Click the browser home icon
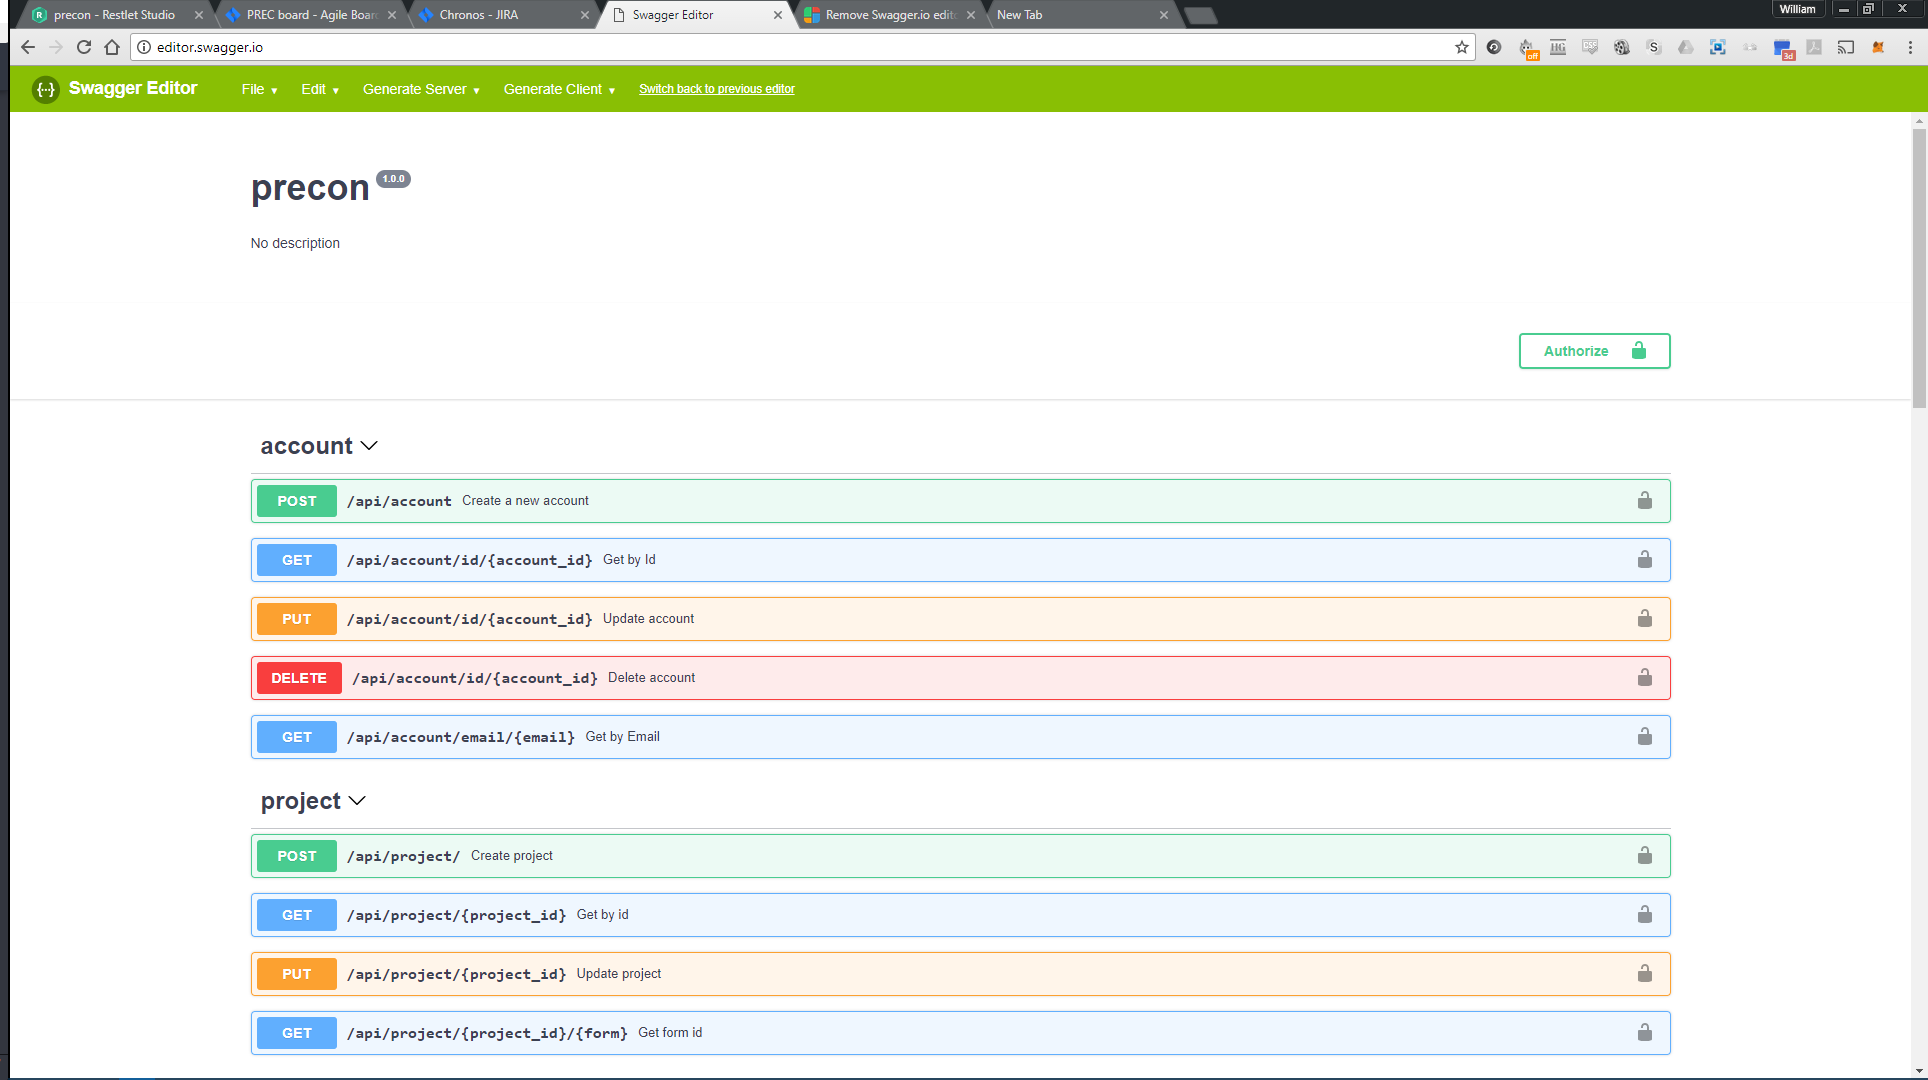This screenshot has width=1928, height=1080. (x=110, y=46)
